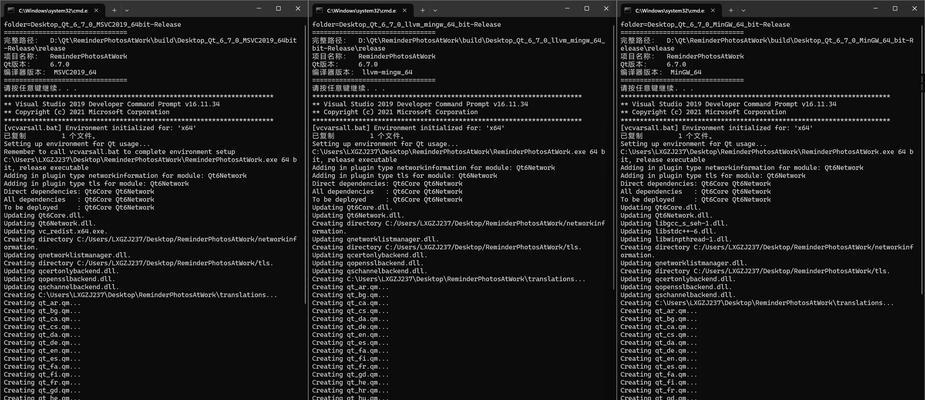Maximize the middle terminal window
The width and height of the screenshot is (925, 400).
tap(587, 9)
